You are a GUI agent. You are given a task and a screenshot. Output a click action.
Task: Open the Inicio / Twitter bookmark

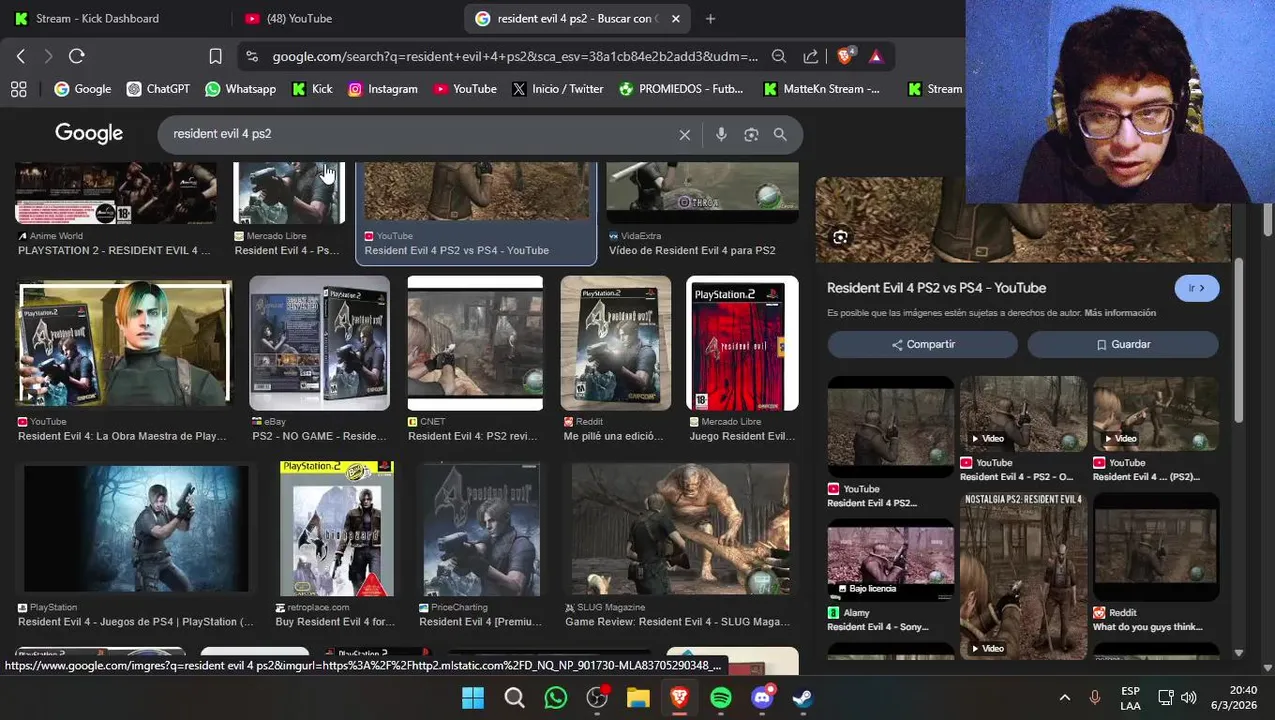pyautogui.click(x=558, y=89)
